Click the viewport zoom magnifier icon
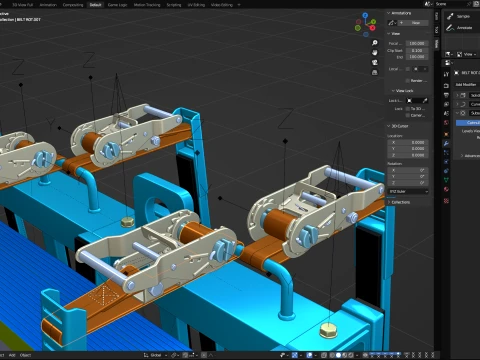The image size is (480, 360). point(375,43)
